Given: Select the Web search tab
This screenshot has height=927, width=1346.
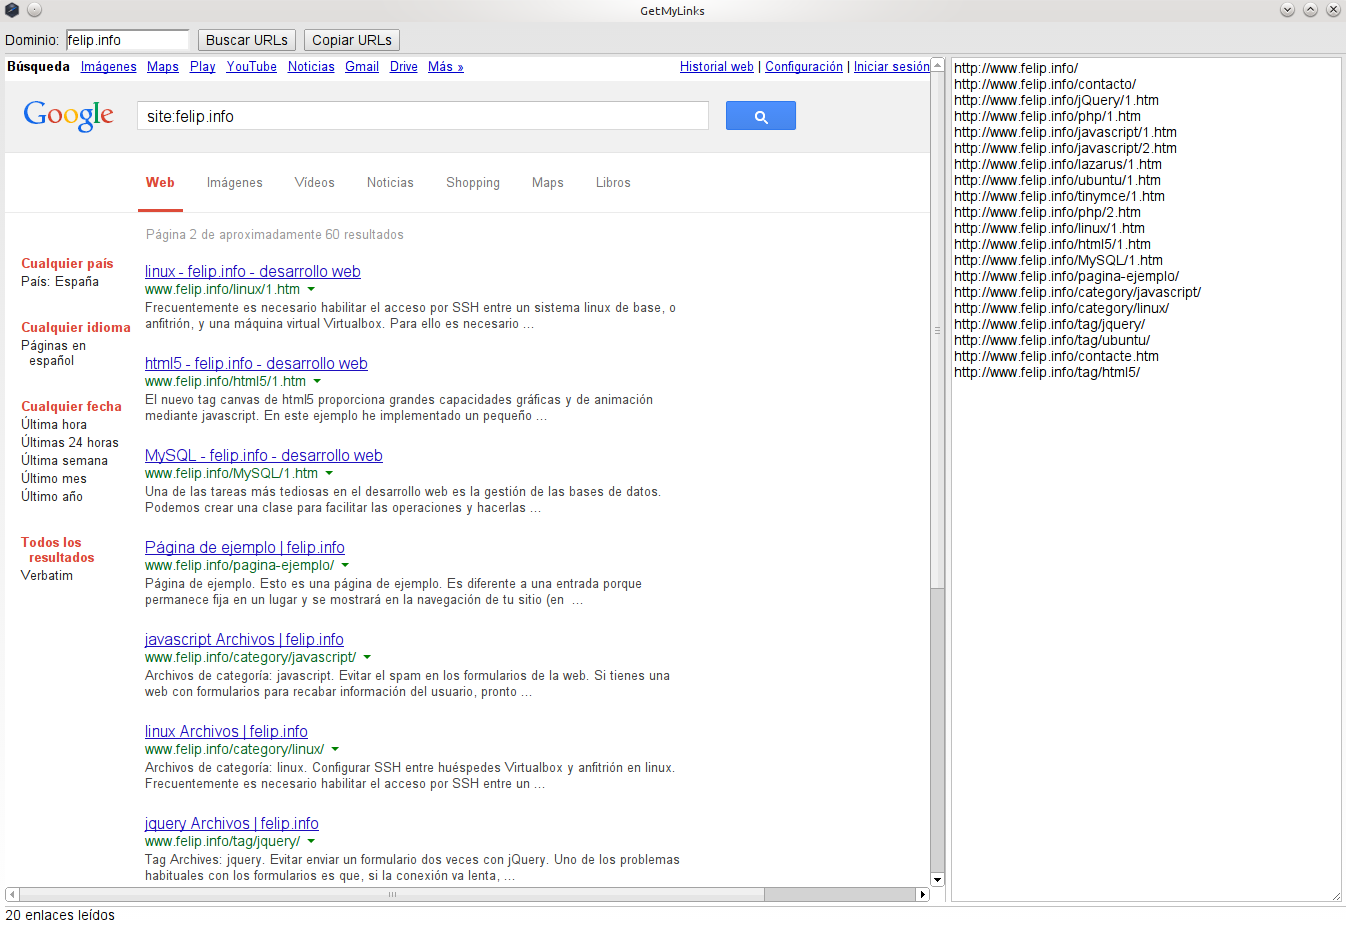Looking at the screenshot, I should [160, 183].
